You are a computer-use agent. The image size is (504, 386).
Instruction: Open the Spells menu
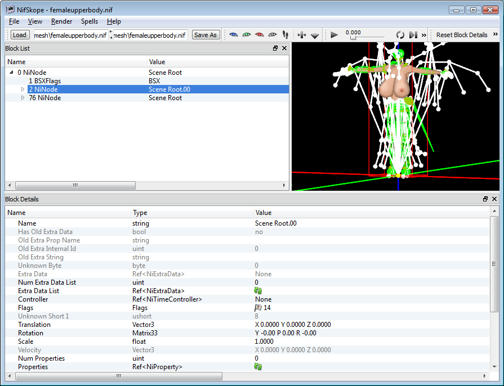click(x=89, y=22)
